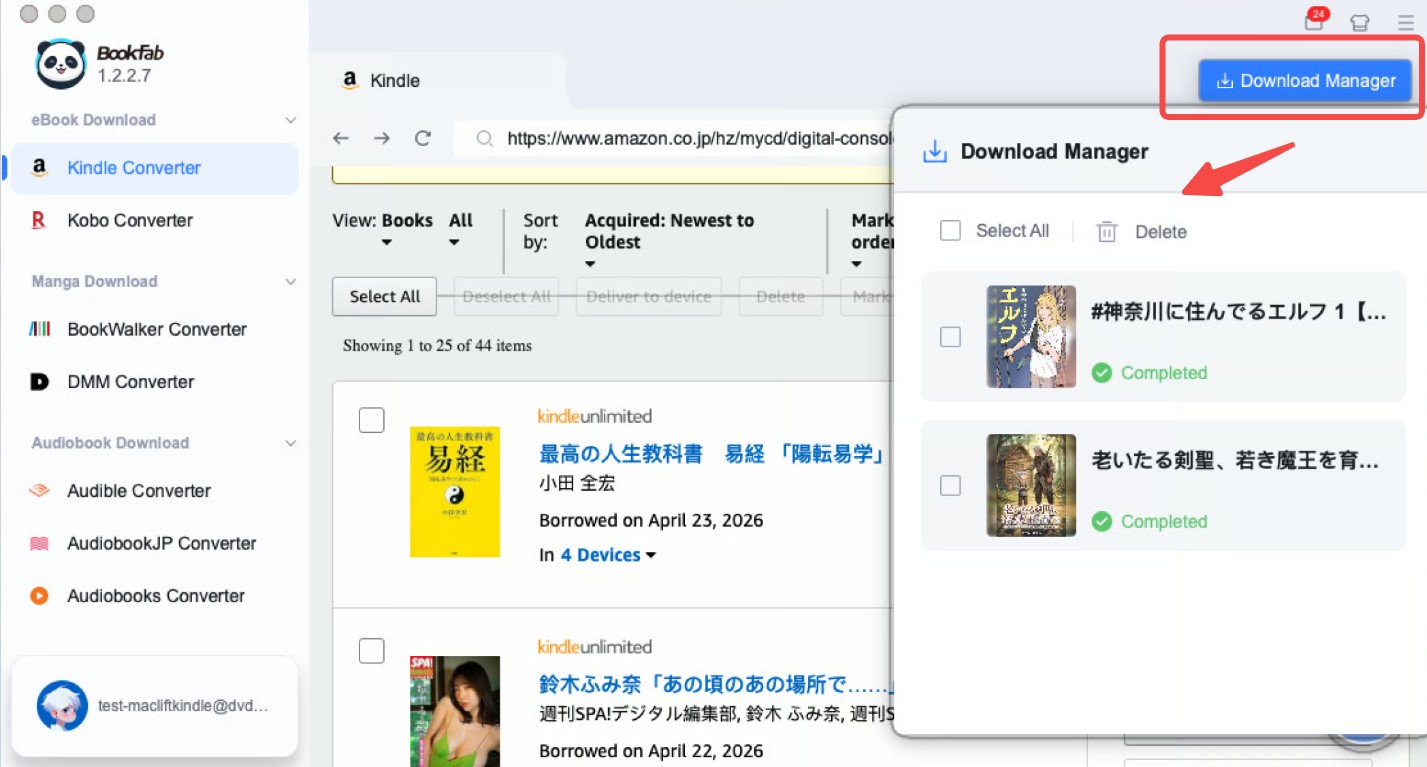Image resolution: width=1427 pixels, height=767 pixels.
Task: Click the search icon in the URL bar
Action: [x=485, y=139]
